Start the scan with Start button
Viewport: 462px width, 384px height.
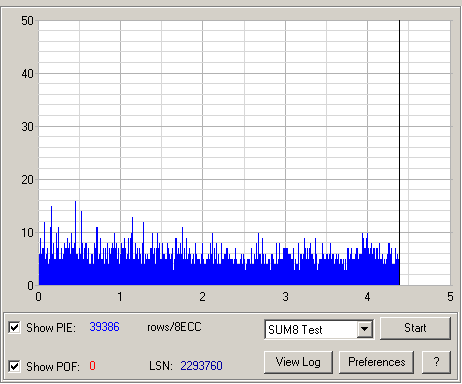pyautogui.click(x=415, y=328)
